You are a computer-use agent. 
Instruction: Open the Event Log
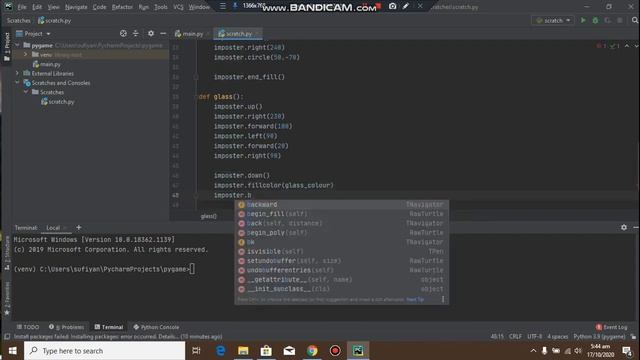pyautogui.click(x=611, y=327)
